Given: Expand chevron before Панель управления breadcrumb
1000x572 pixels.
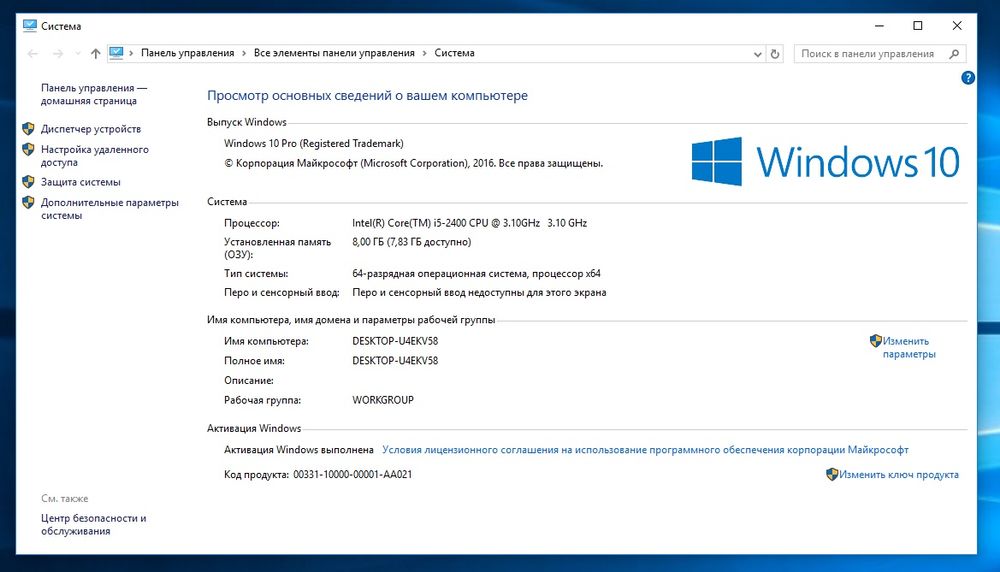Looking at the screenshot, I should tap(131, 53).
